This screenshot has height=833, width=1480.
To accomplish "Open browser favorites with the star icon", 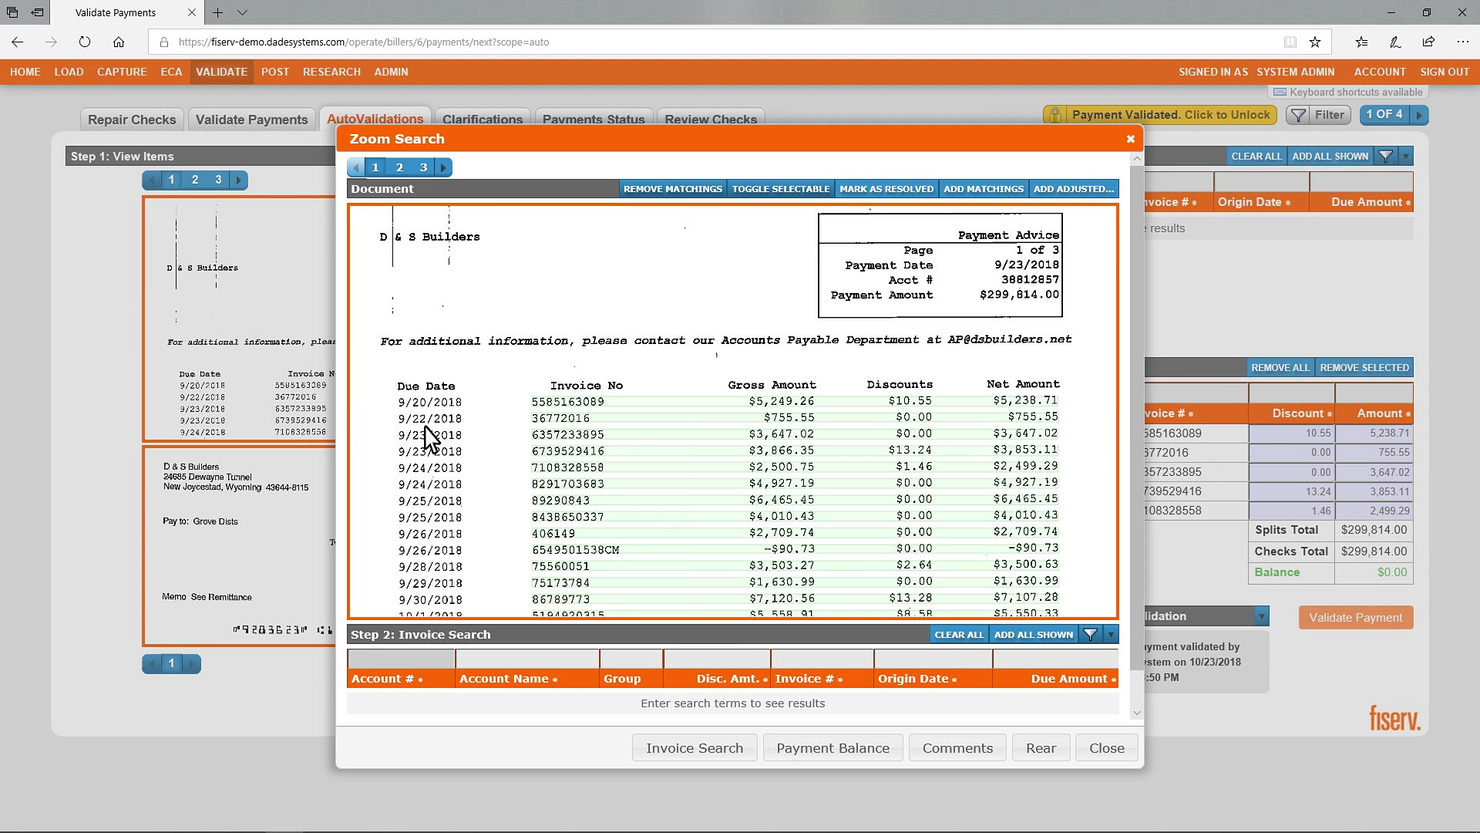I will pyautogui.click(x=1315, y=42).
